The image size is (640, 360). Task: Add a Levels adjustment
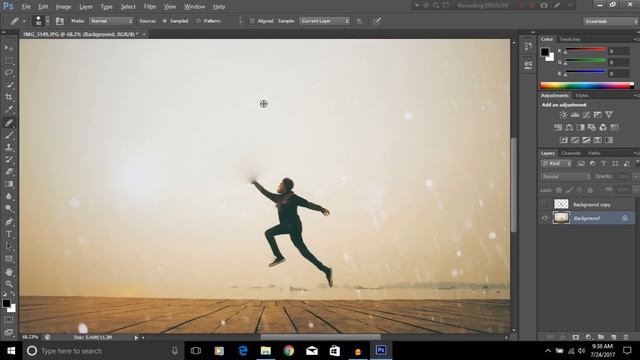575,115
